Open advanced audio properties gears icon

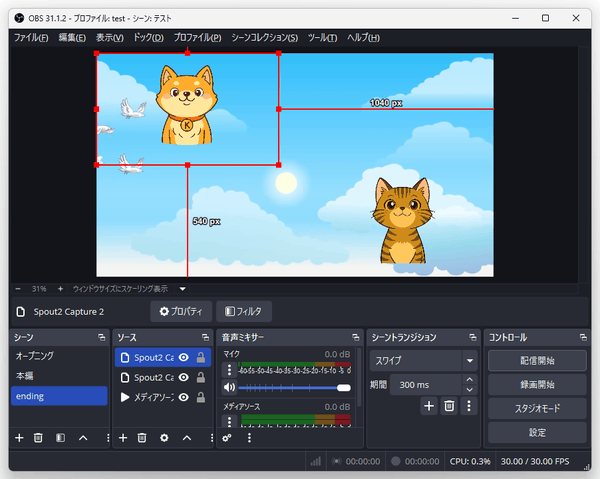(227, 438)
